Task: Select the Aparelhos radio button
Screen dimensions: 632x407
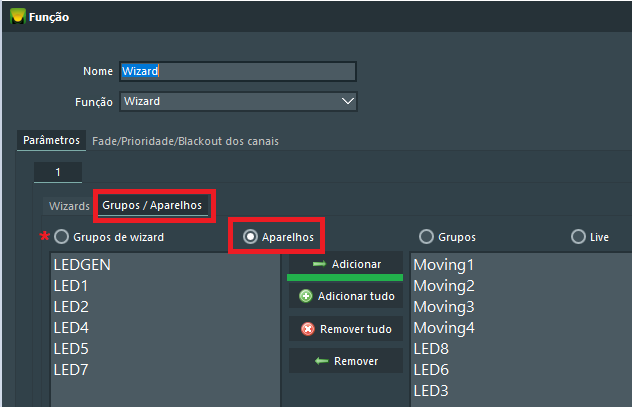Action: (x=250, y=237)
